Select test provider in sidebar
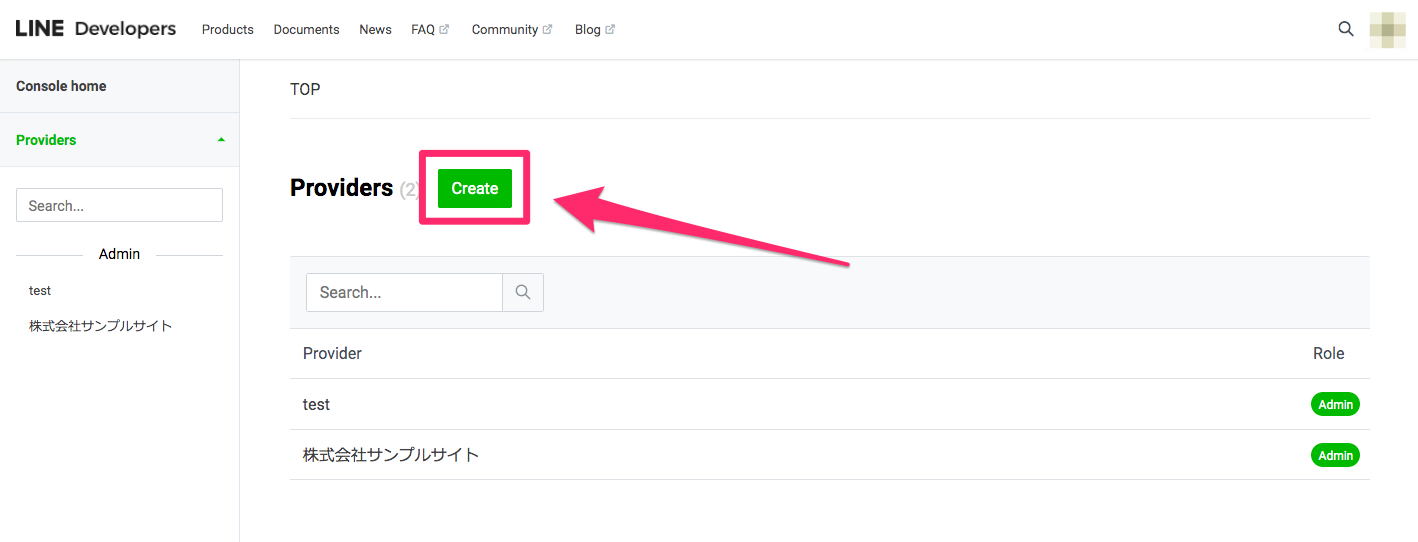 pyautogui.click(x=40, y=291)
